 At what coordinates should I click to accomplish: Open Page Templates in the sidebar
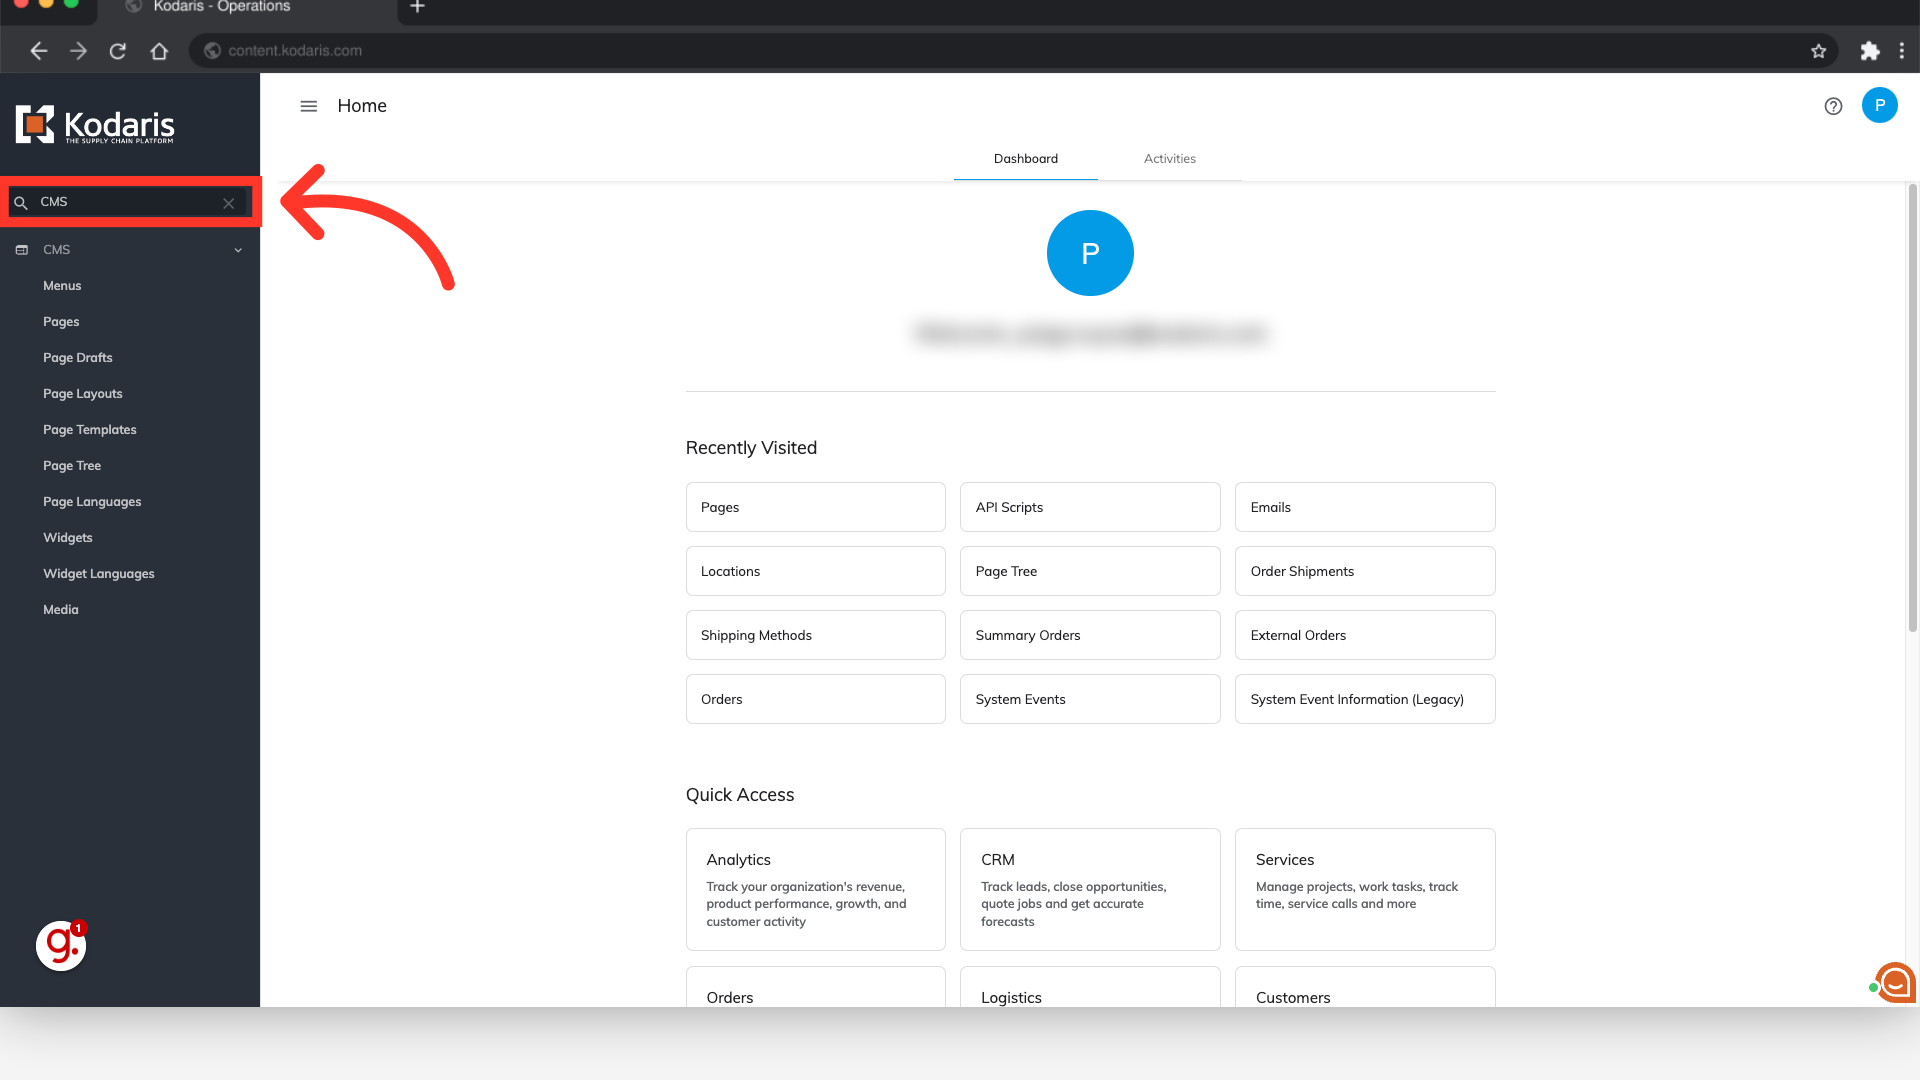[90, 430]
